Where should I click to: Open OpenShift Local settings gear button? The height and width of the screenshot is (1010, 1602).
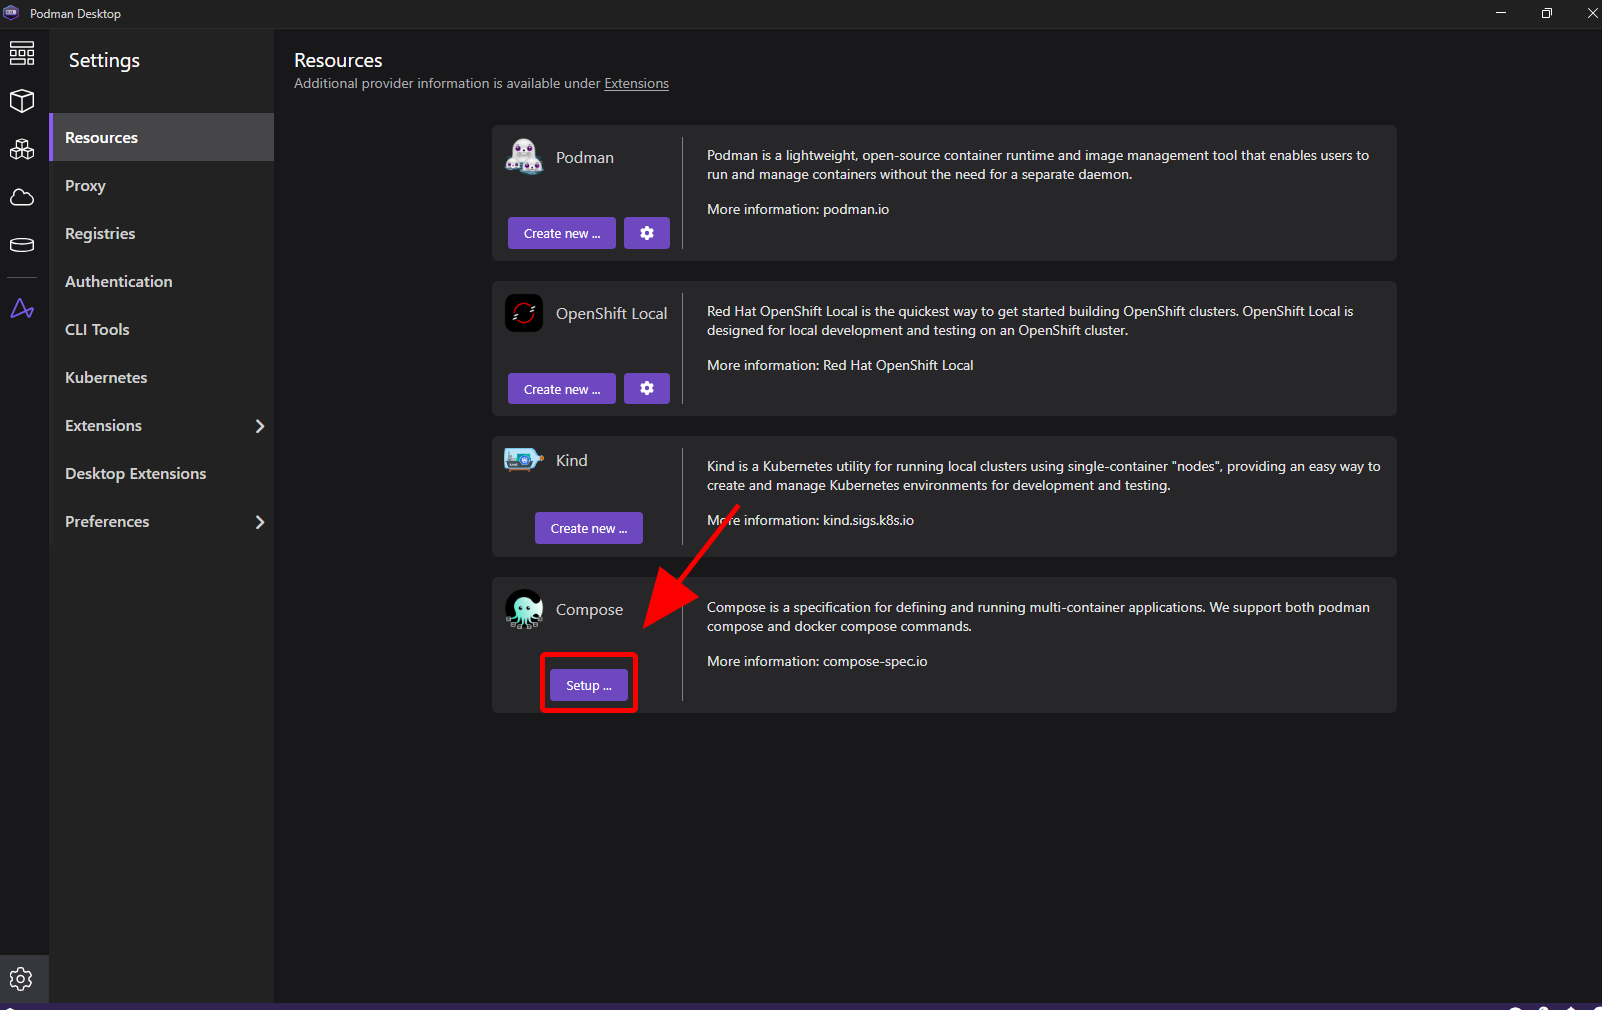[x=647, y=388]
